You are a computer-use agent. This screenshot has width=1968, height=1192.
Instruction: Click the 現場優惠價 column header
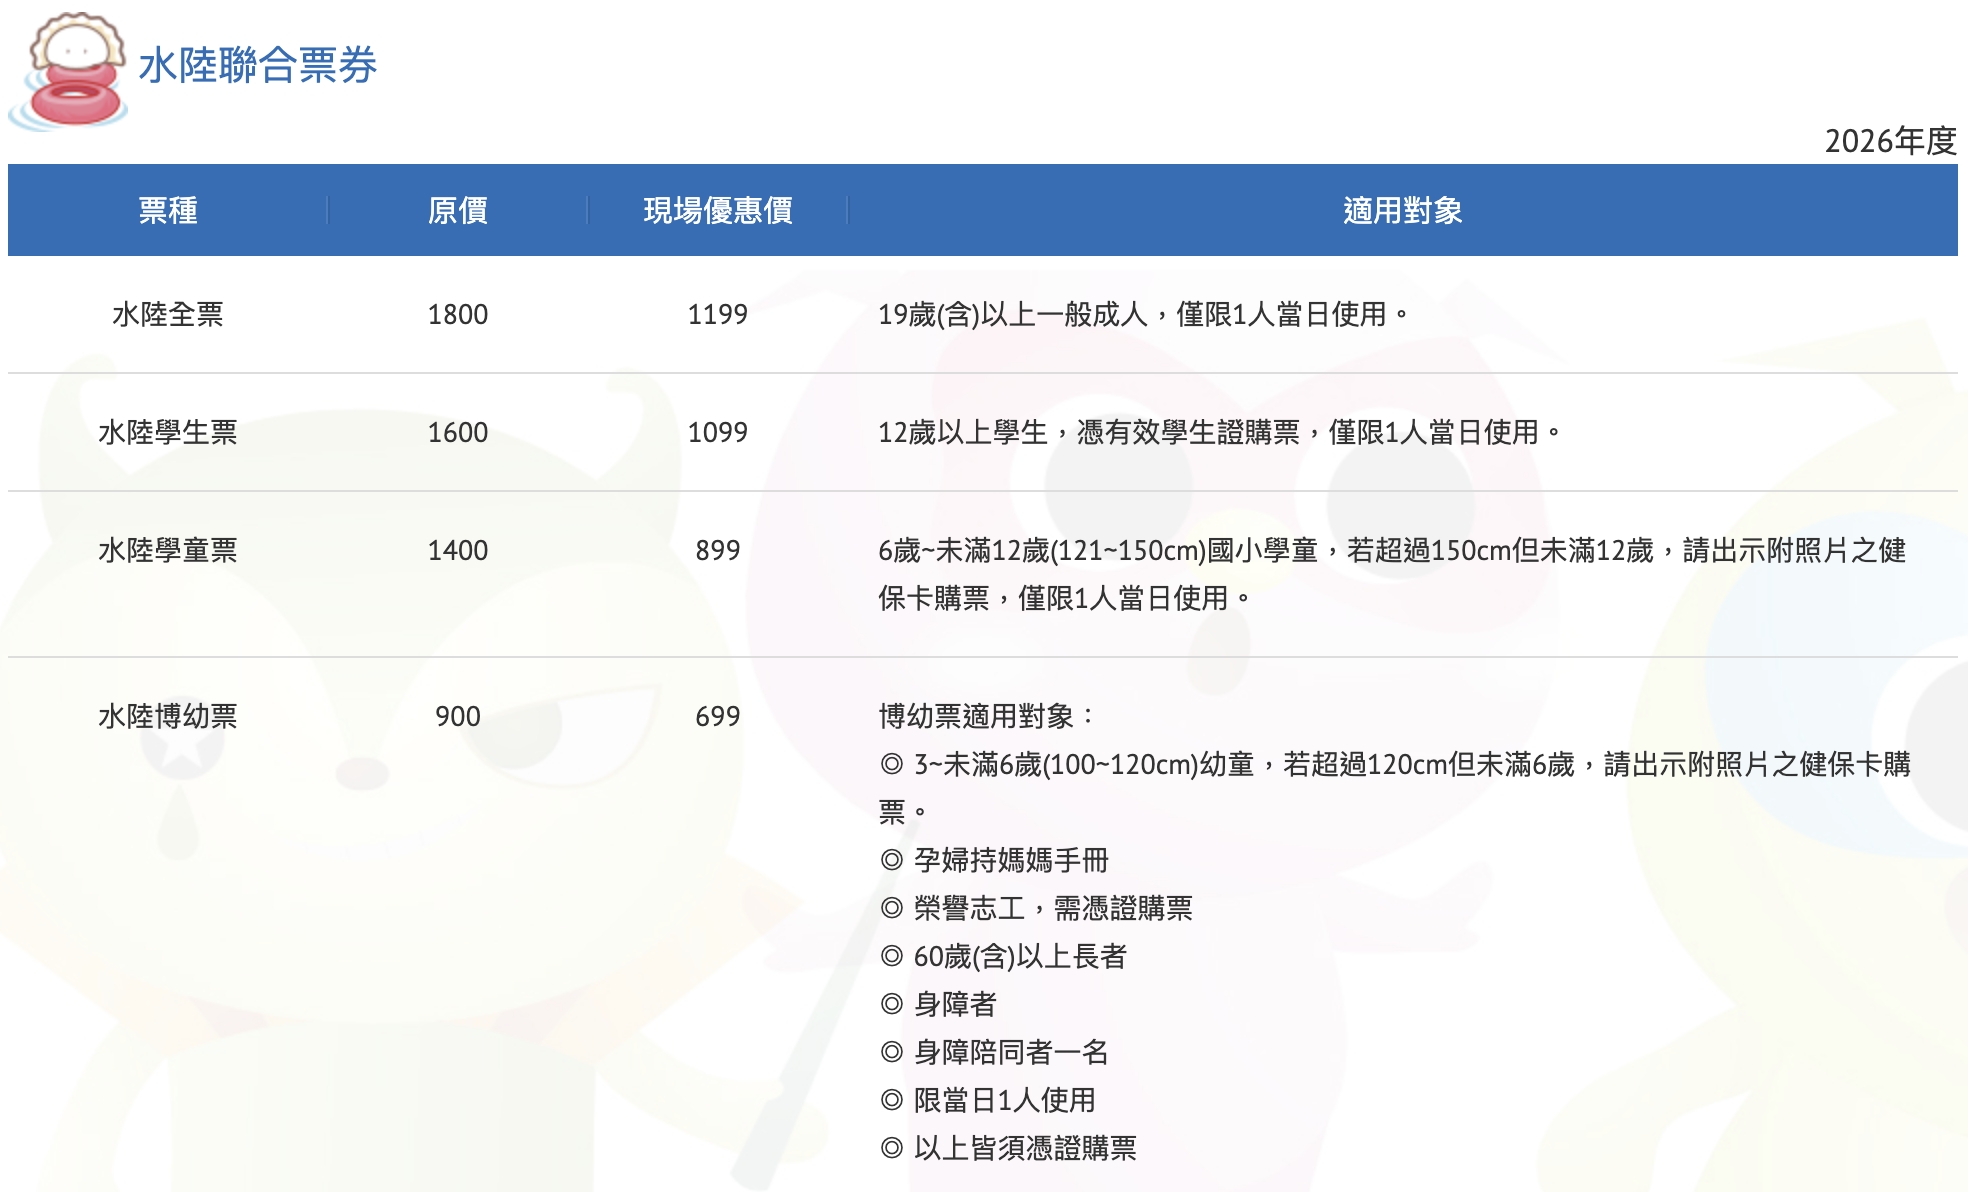(x=718, y=211)
